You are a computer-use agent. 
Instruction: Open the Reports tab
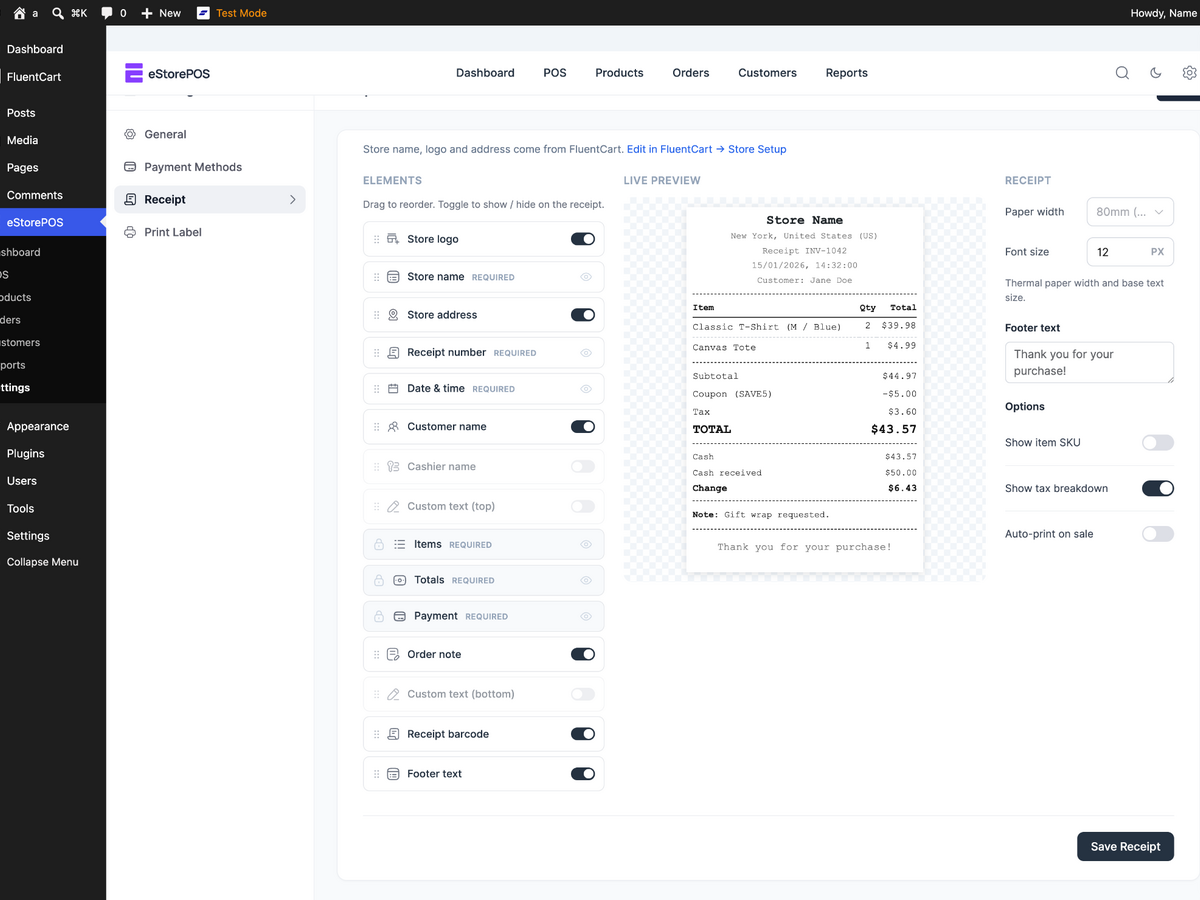(x=847, y=73)
